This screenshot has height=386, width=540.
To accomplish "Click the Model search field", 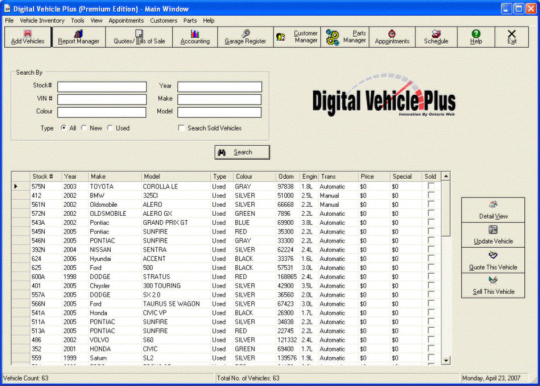I will coord(219,112).
